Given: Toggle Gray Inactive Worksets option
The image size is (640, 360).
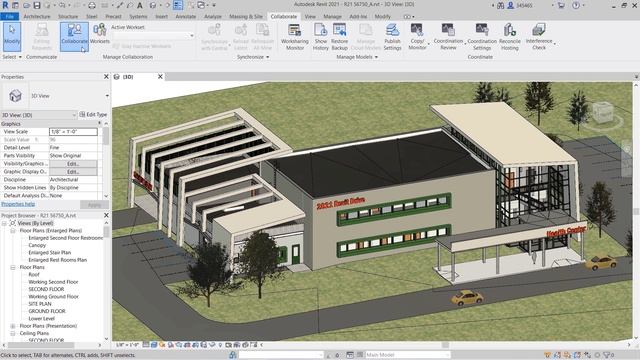Looking at the screenshot, I should [142, 46].
